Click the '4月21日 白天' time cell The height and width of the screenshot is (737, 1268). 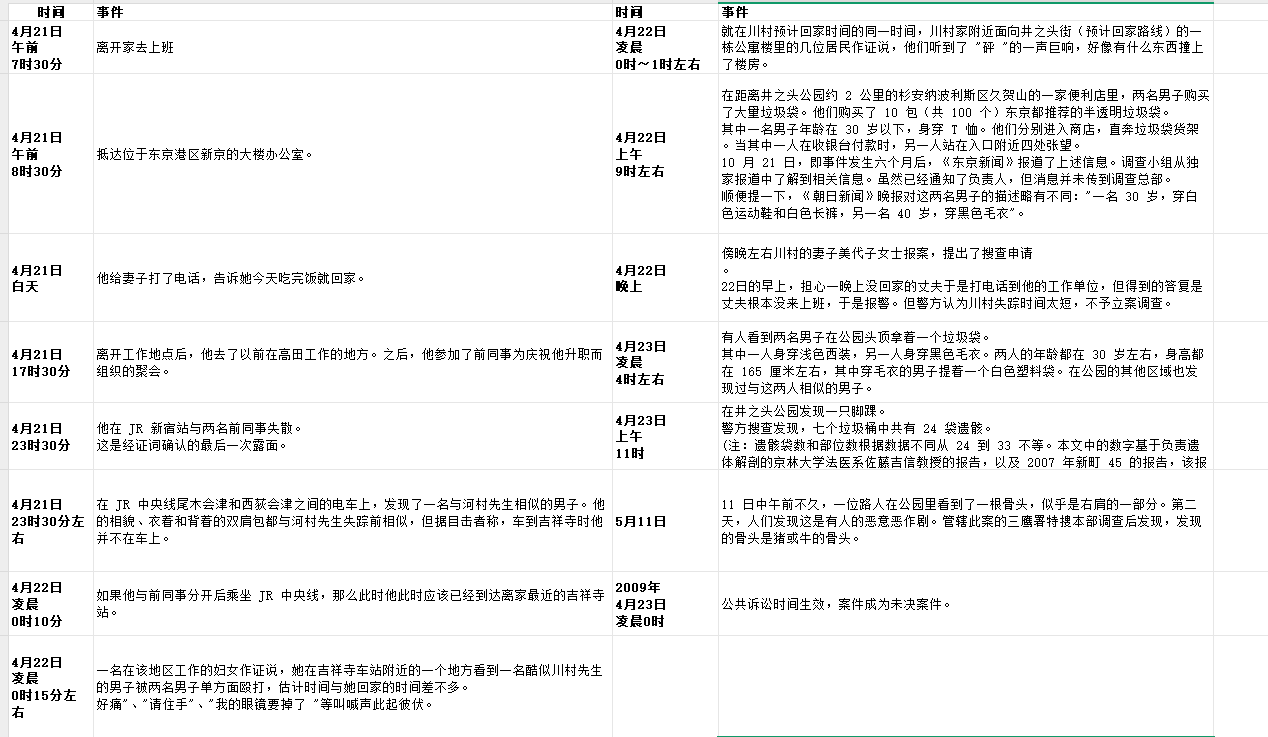tap(50, 278)
